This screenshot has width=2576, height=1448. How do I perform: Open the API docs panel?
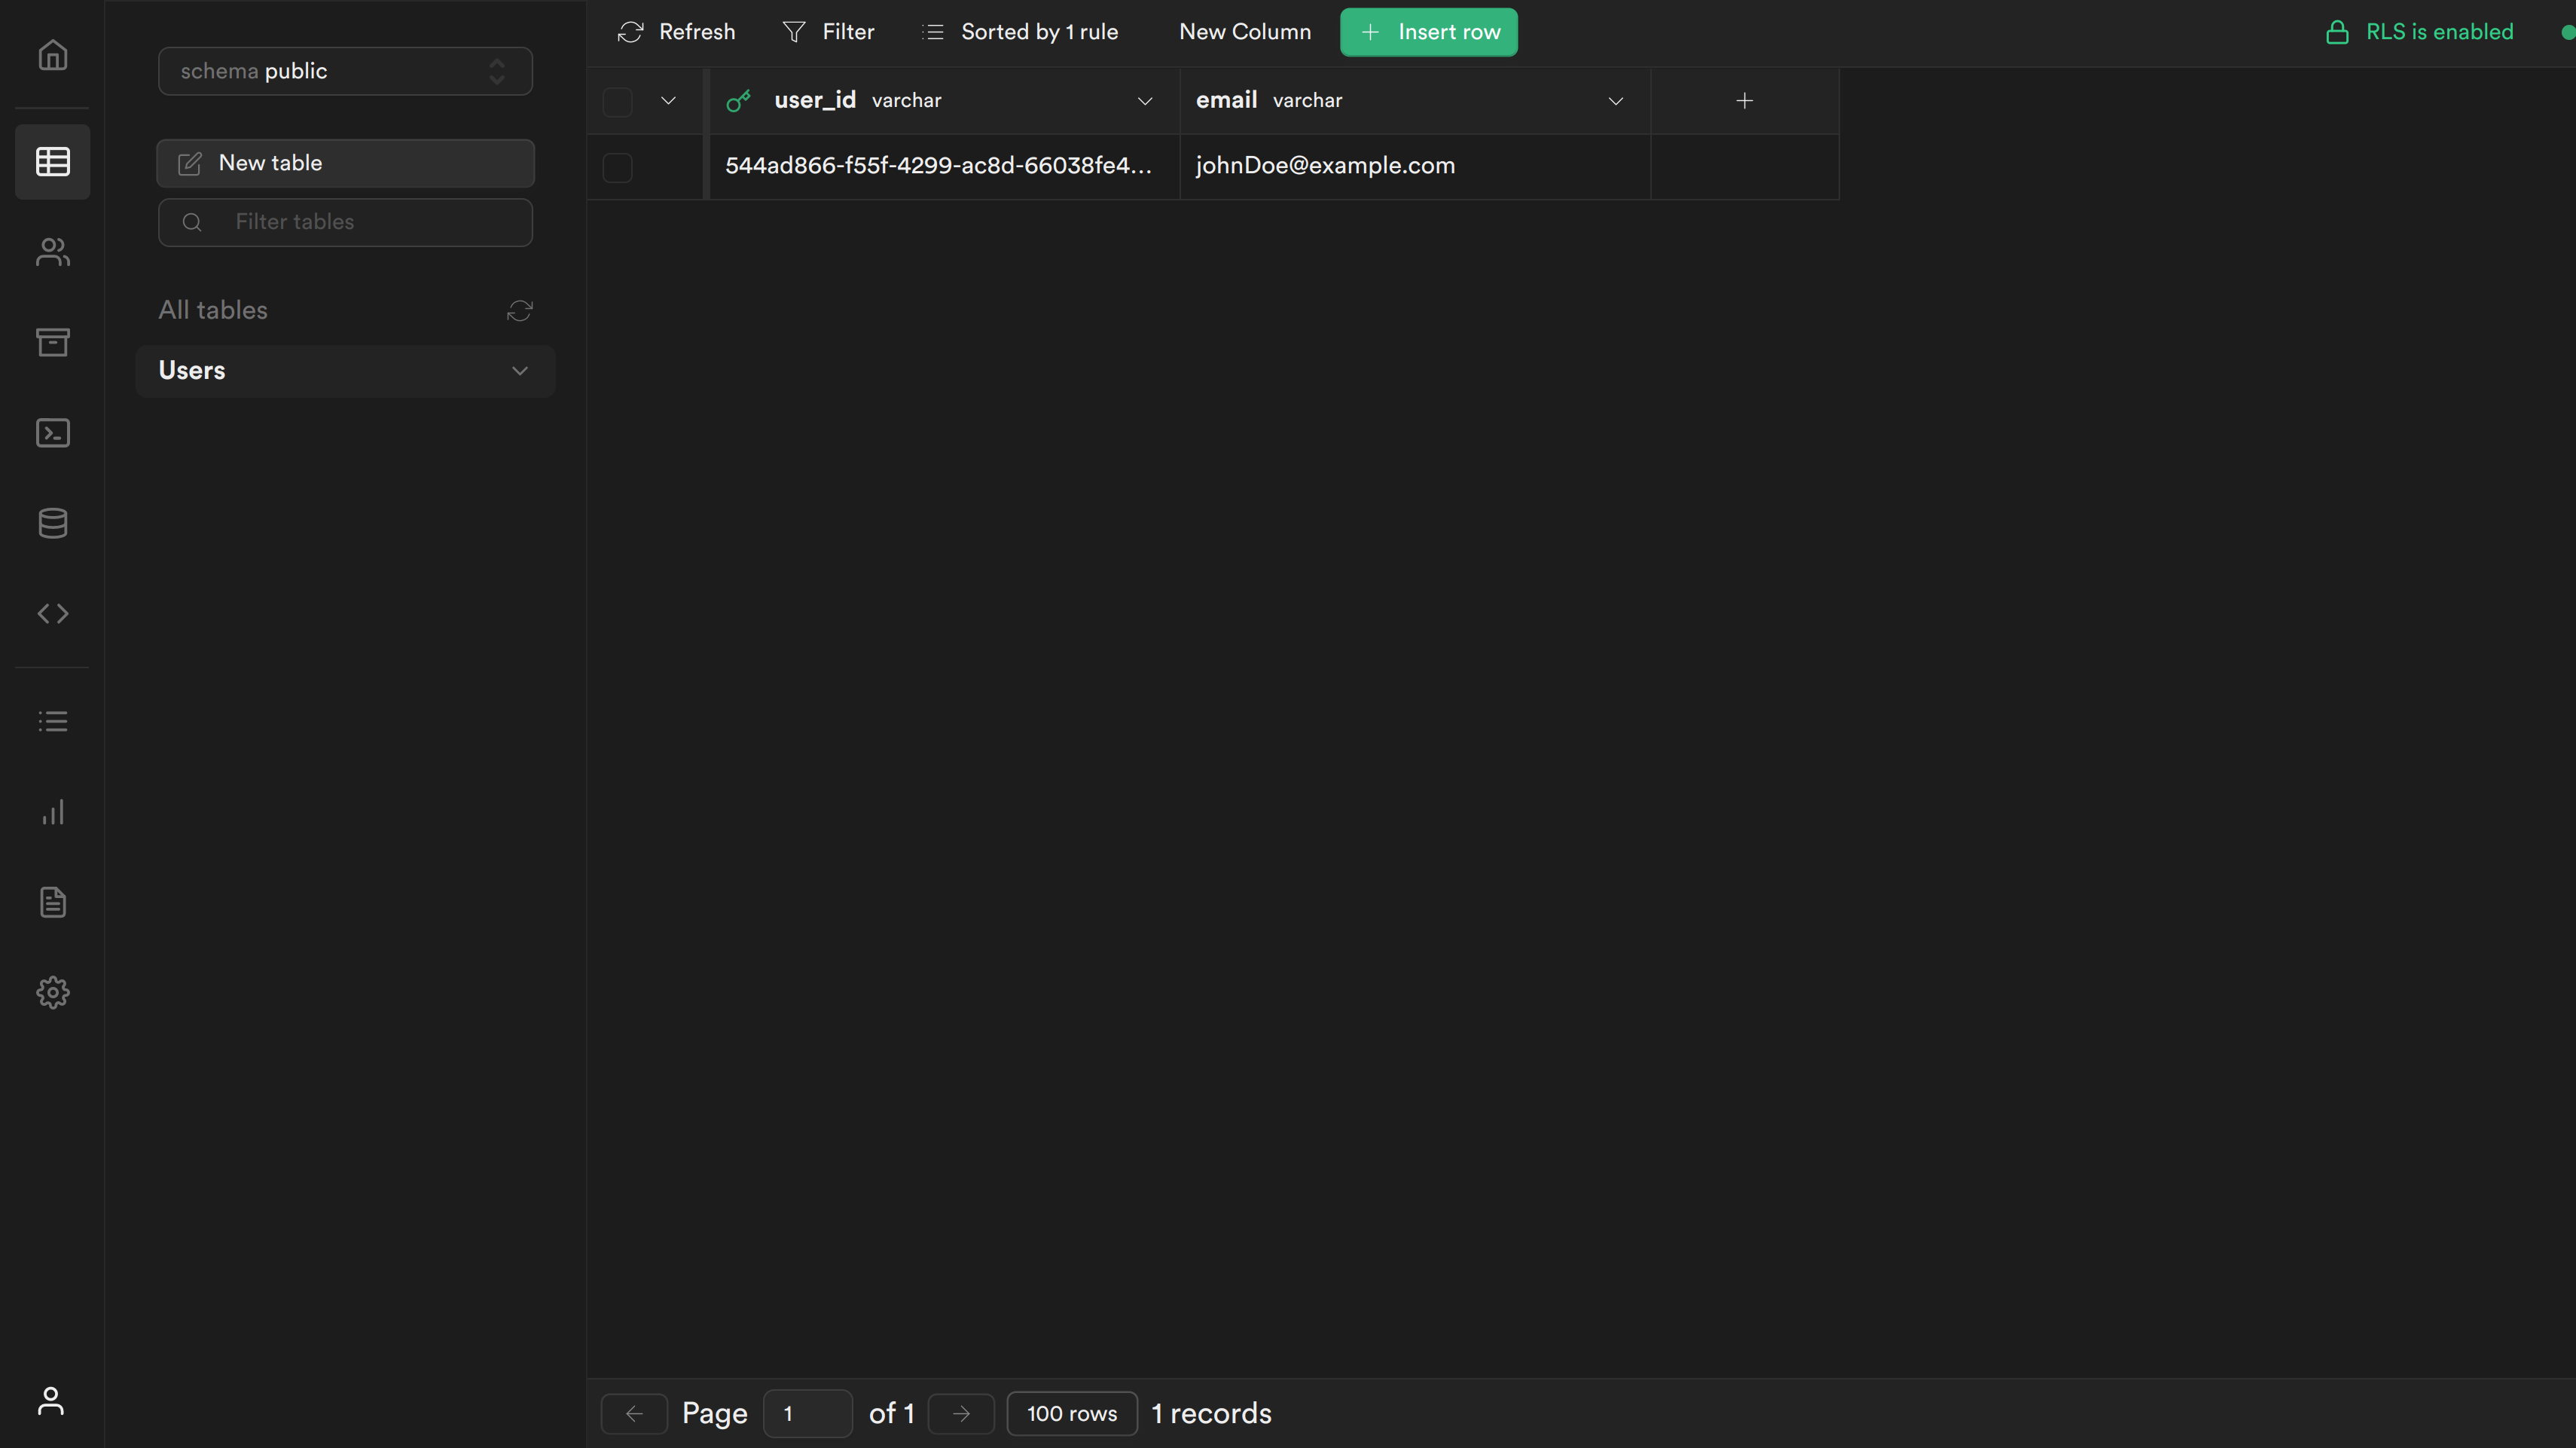(x=52, y=613)
